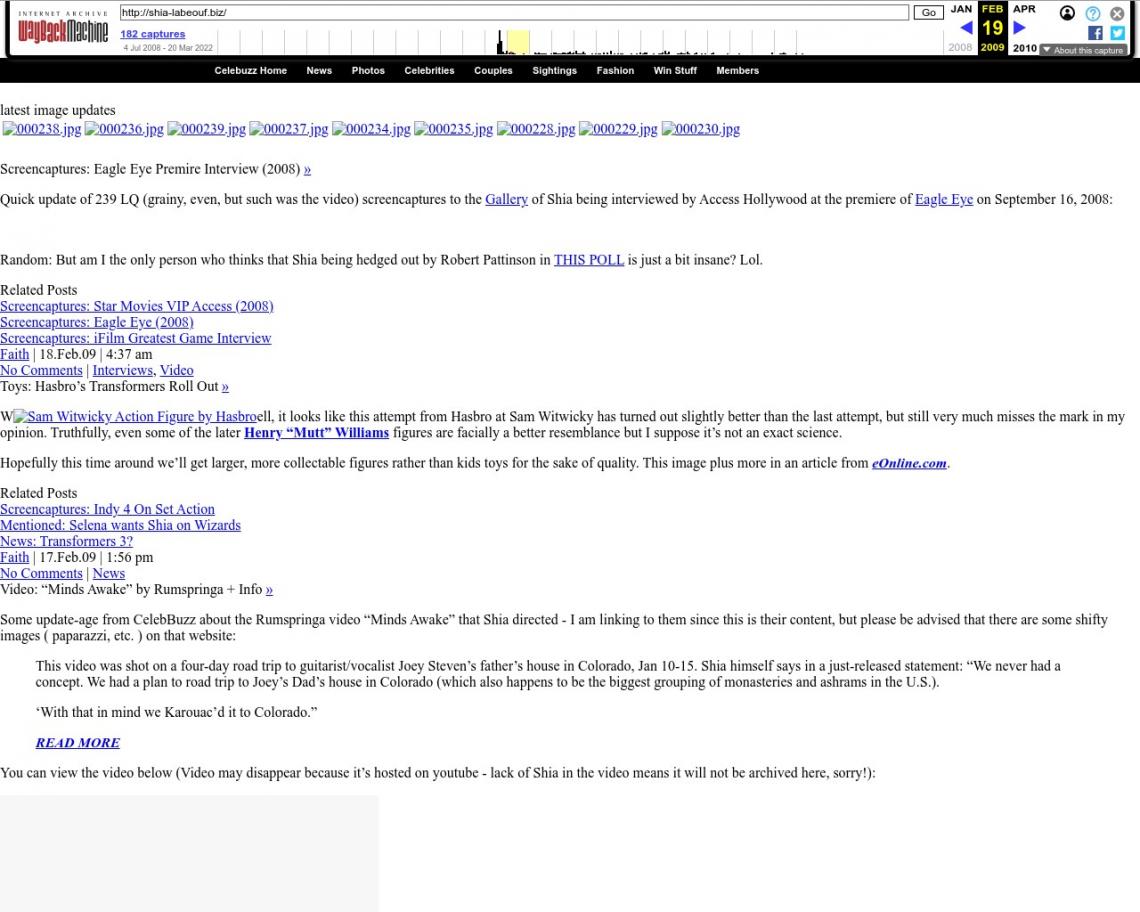Open the Couples navigation item
Image resolution: width=1140 pixels, height=912 pixels.
(493, 71)
